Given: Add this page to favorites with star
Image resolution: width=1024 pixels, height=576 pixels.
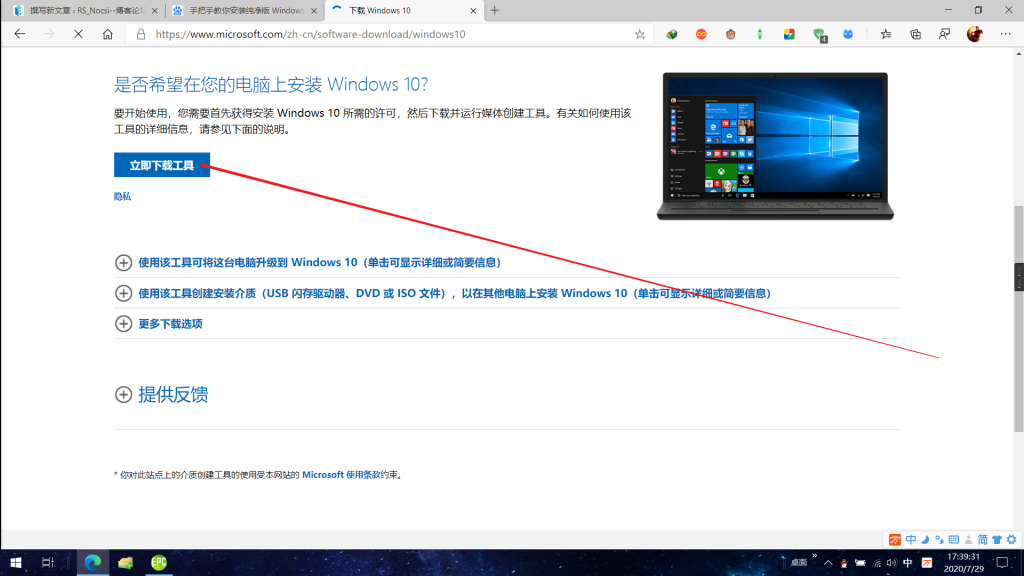Looking at the screenshot, I should pyautogui.click(x=639, y=34).
